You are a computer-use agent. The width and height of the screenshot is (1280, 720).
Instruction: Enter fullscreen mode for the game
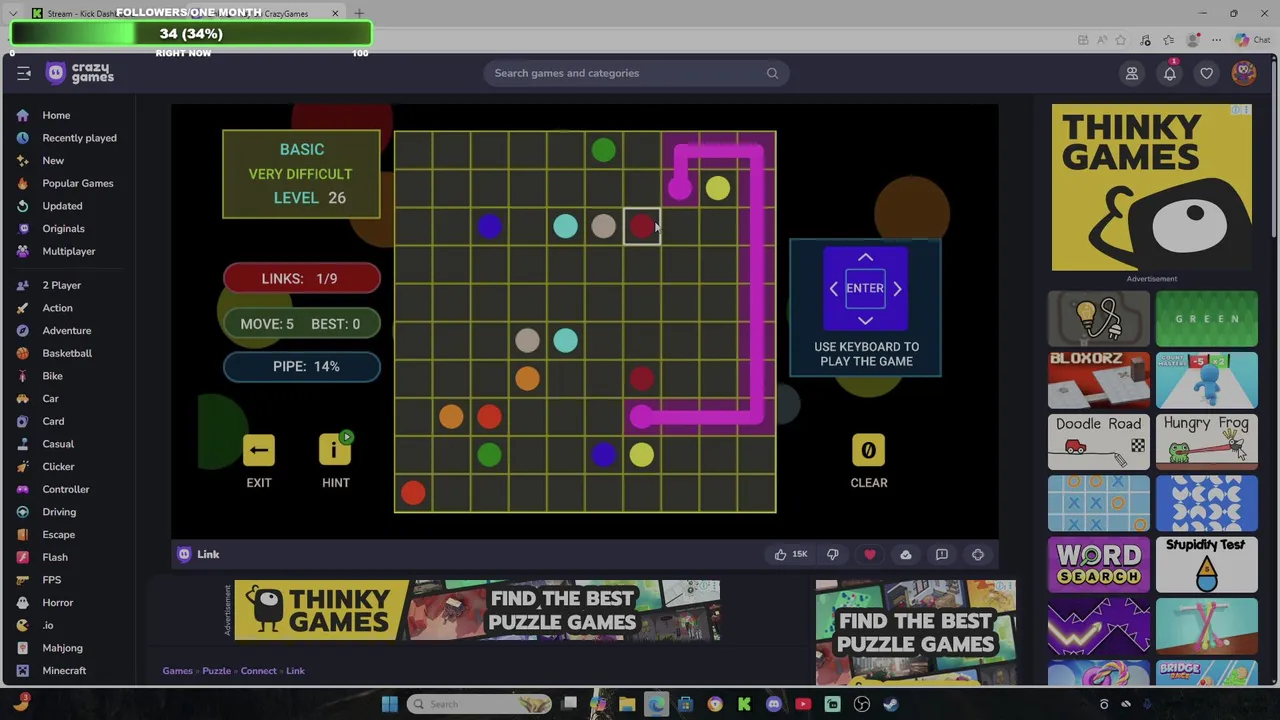click(x=978, y=554)
